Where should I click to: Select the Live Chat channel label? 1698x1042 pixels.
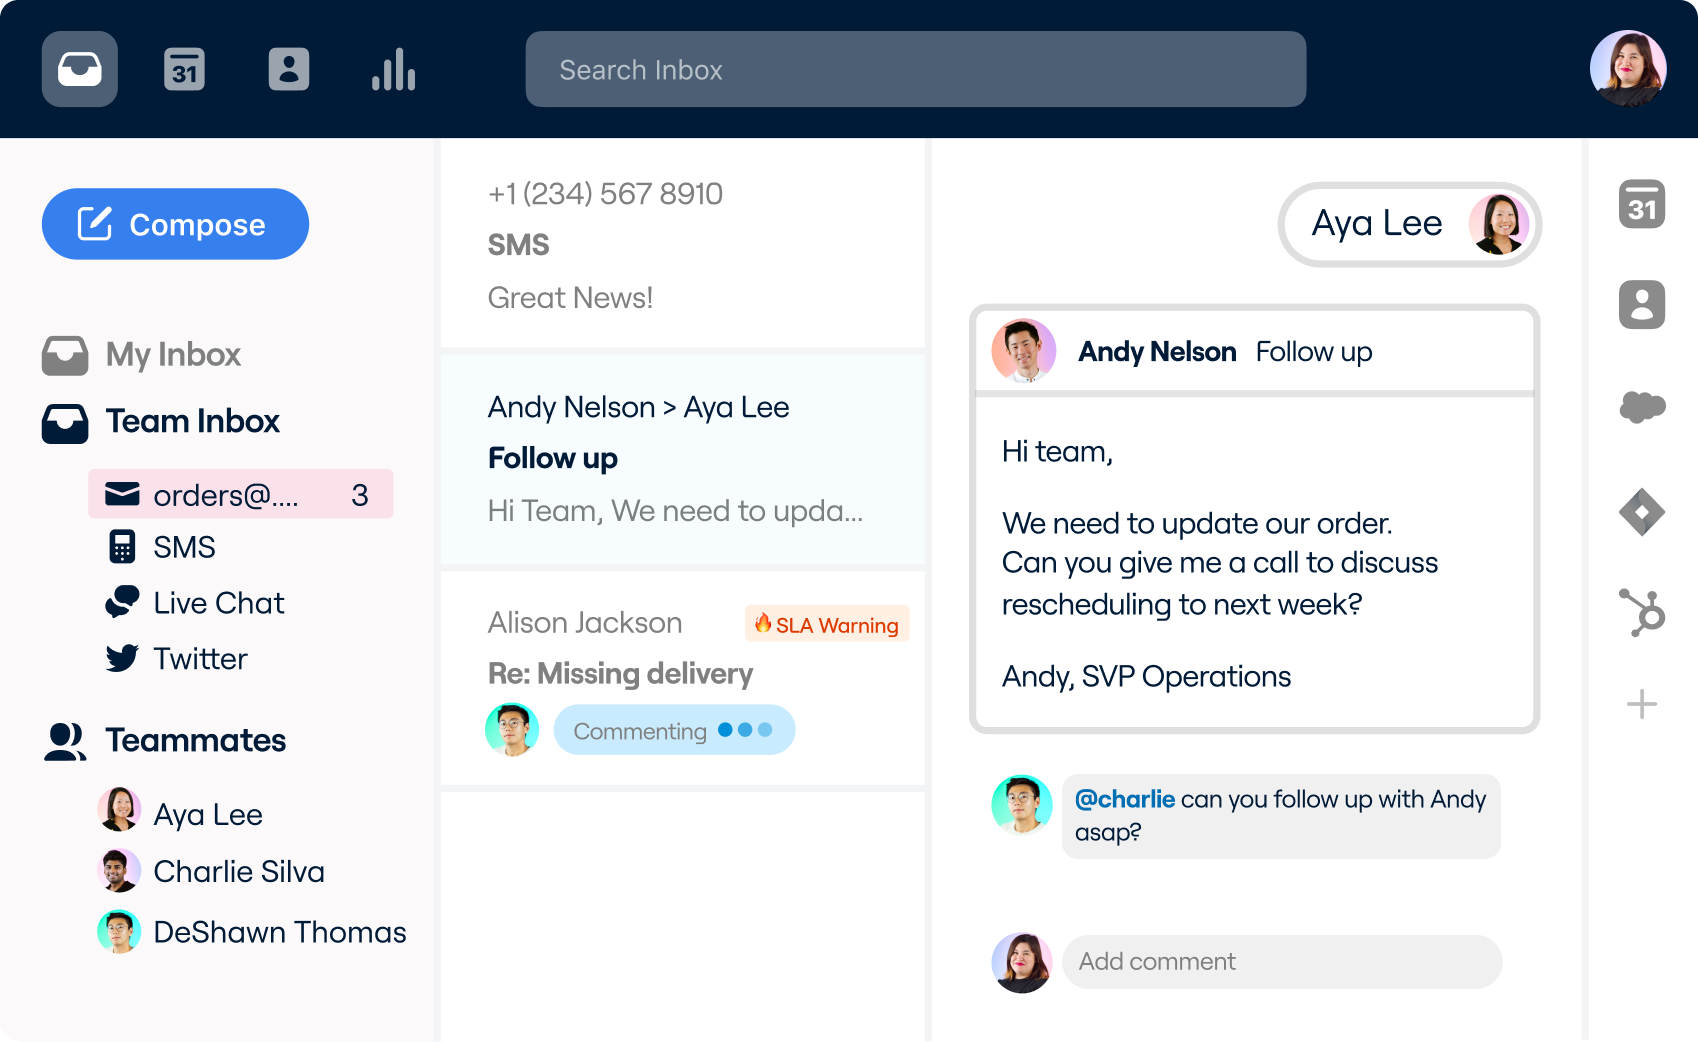coord(219,603)
